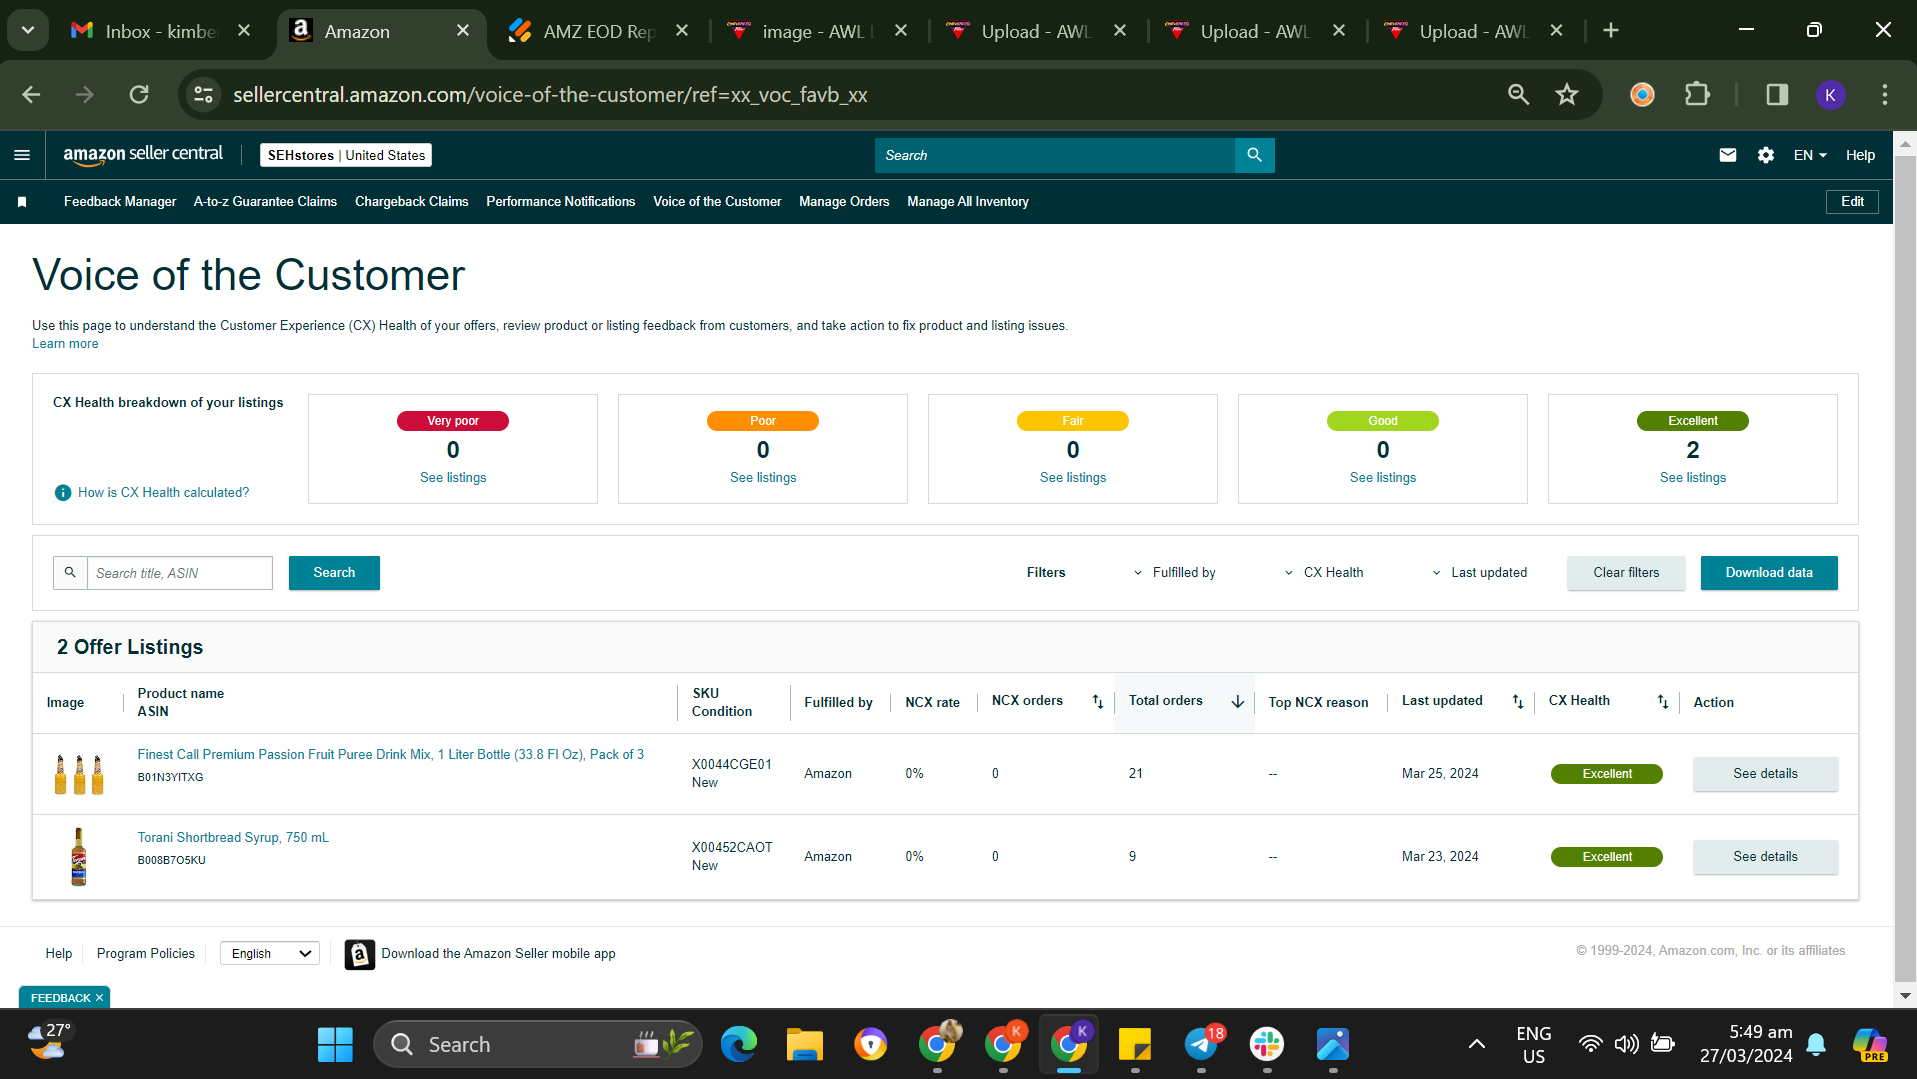1917x1079 pixels.
Task: Switch to the AMZ EOD Report tab
Action: [x=597, y=31]
